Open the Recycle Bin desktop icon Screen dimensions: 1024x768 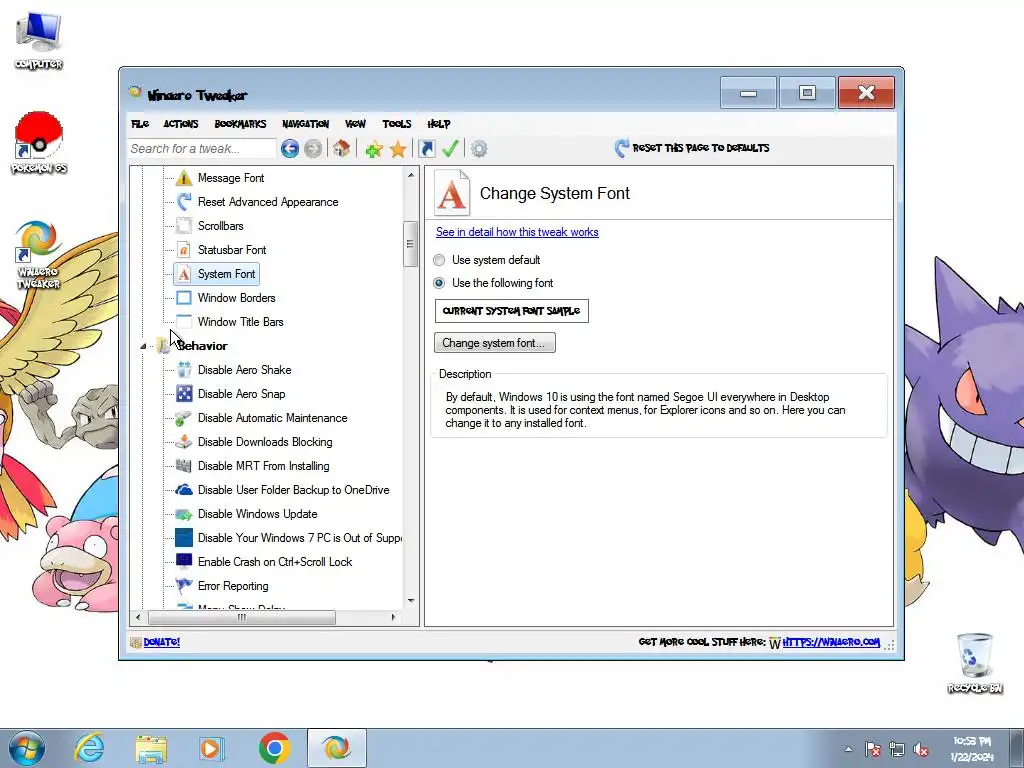pos(975,662)
